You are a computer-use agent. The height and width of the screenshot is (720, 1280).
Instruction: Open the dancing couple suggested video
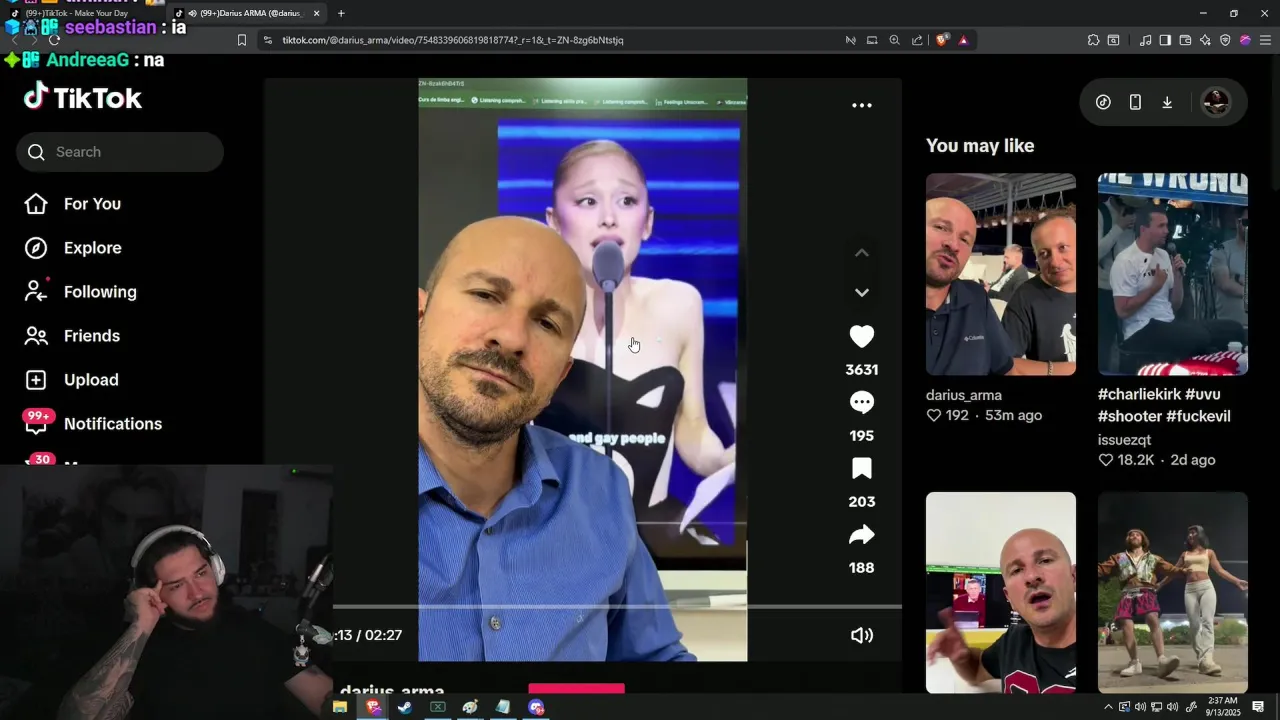click(1172, 592)
